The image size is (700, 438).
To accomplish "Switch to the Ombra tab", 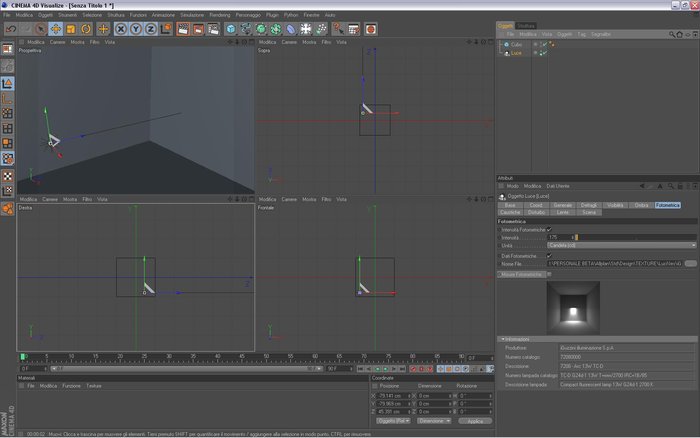I will click(641, 205).
